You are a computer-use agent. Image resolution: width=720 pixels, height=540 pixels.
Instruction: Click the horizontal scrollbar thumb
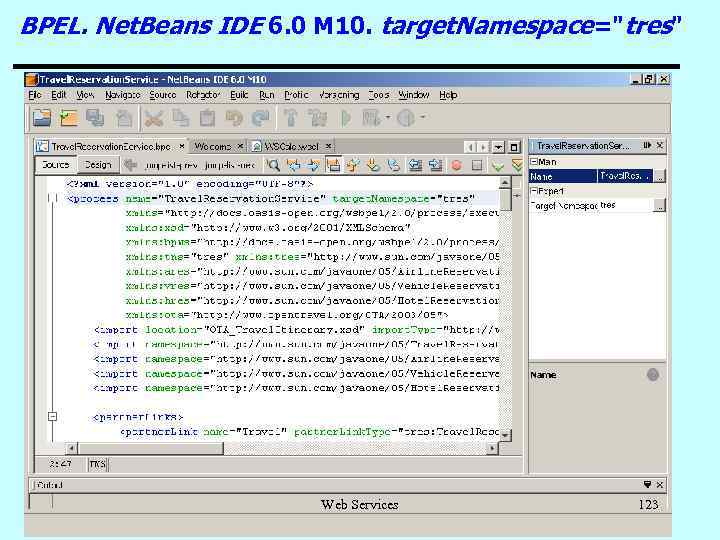pyautogui.click(x=151, y=448)
